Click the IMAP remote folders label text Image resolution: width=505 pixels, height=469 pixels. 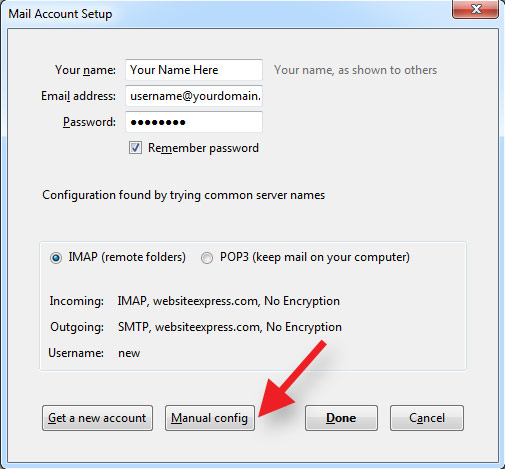pos(127,257)
